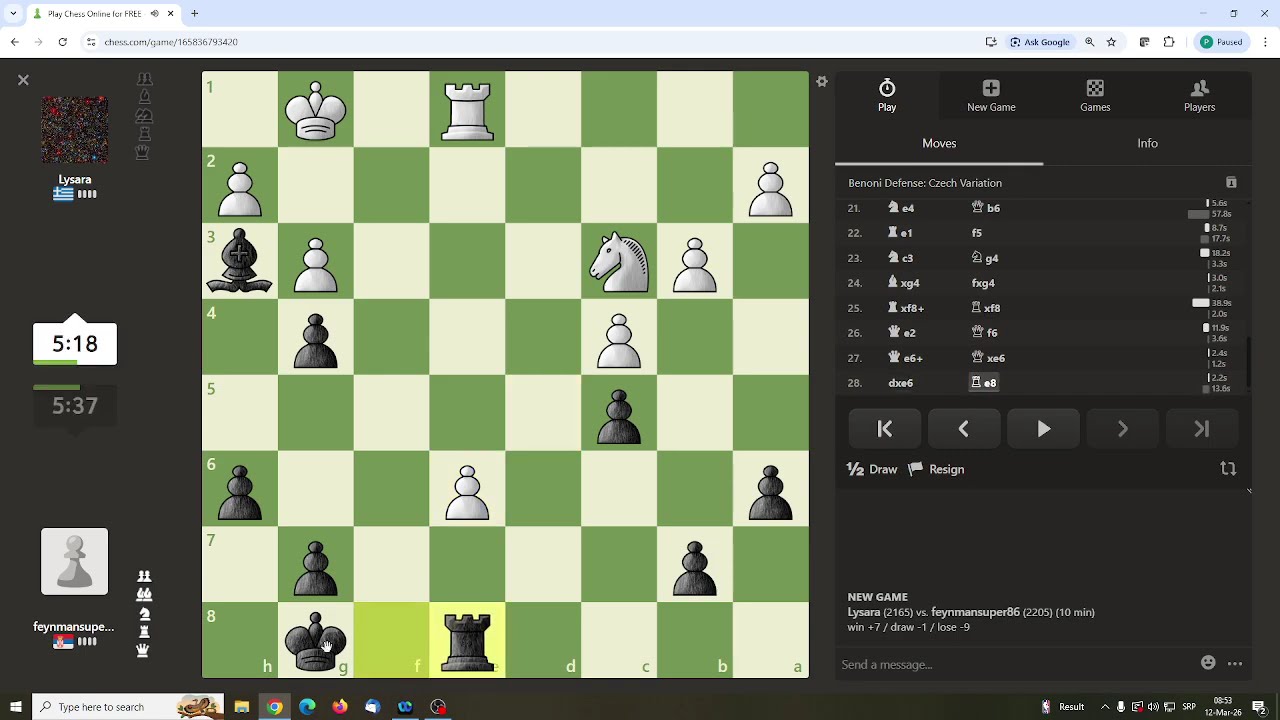Select move 24 black fxg4
The image size is (1280, 720).
(x=983, y=283)
